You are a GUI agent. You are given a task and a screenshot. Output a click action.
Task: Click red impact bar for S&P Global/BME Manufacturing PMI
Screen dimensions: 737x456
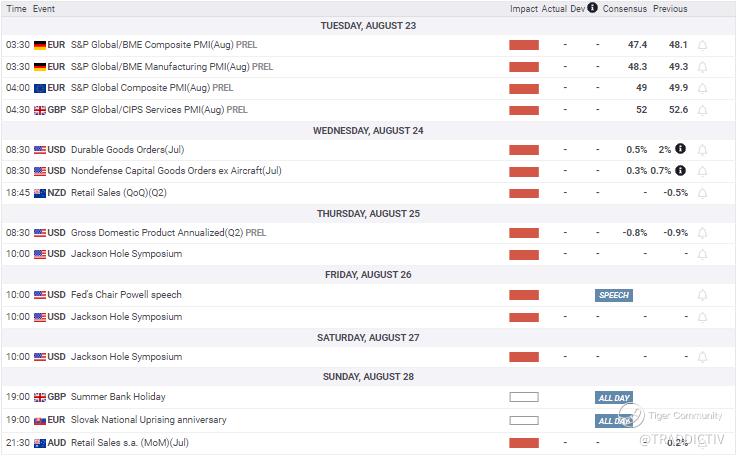[524, 67]
